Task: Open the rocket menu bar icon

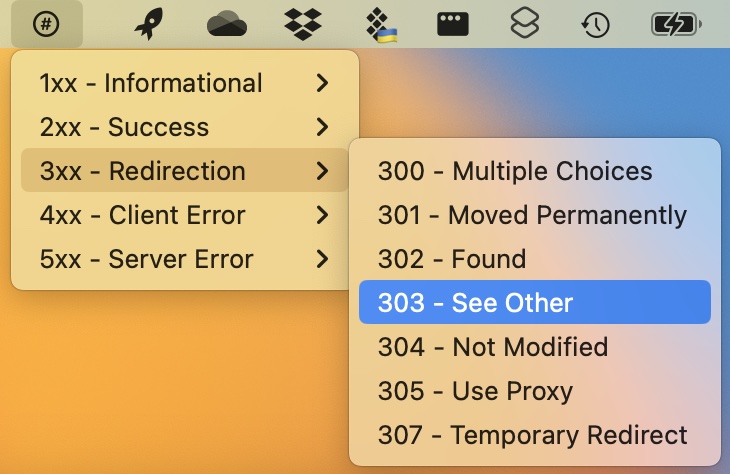Action: tap(150, 24)
